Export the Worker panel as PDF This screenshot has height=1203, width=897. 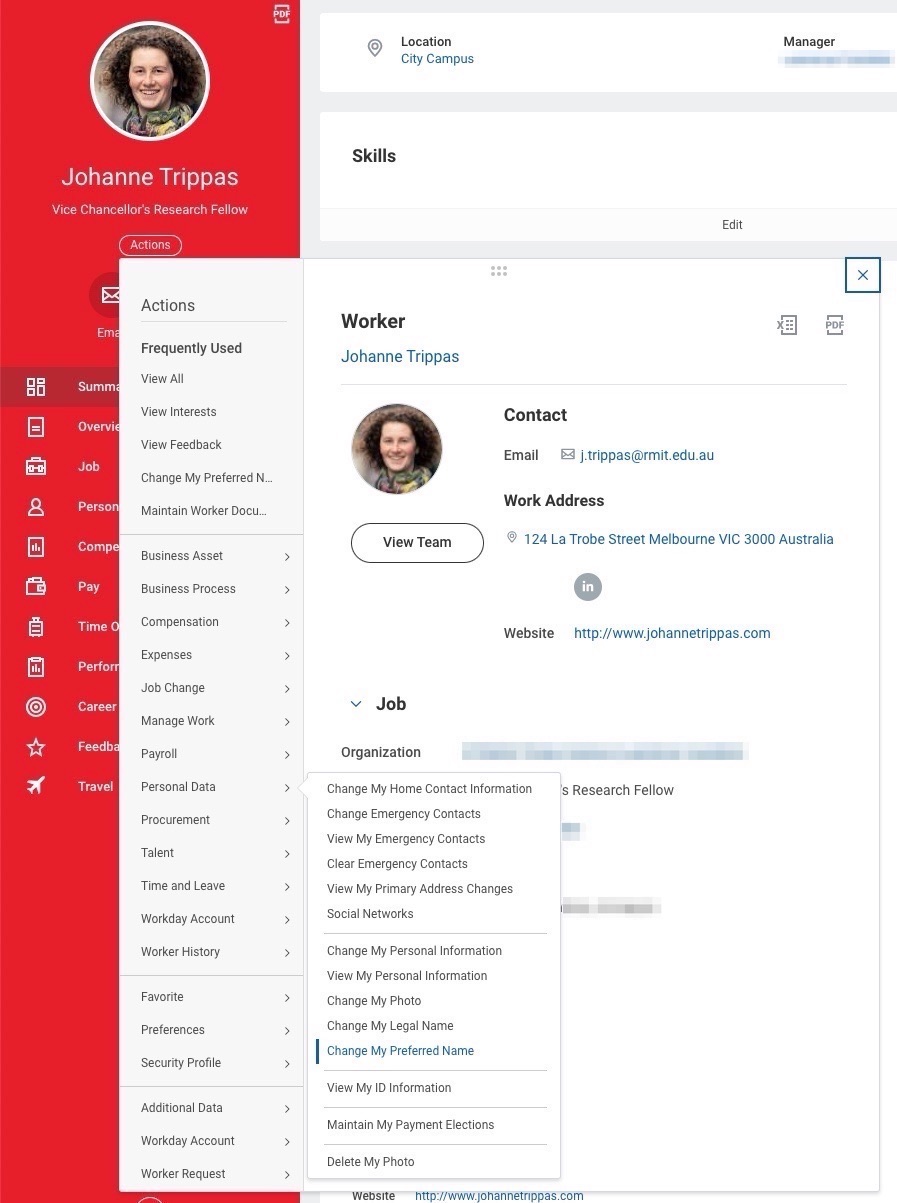click(835, 324)
